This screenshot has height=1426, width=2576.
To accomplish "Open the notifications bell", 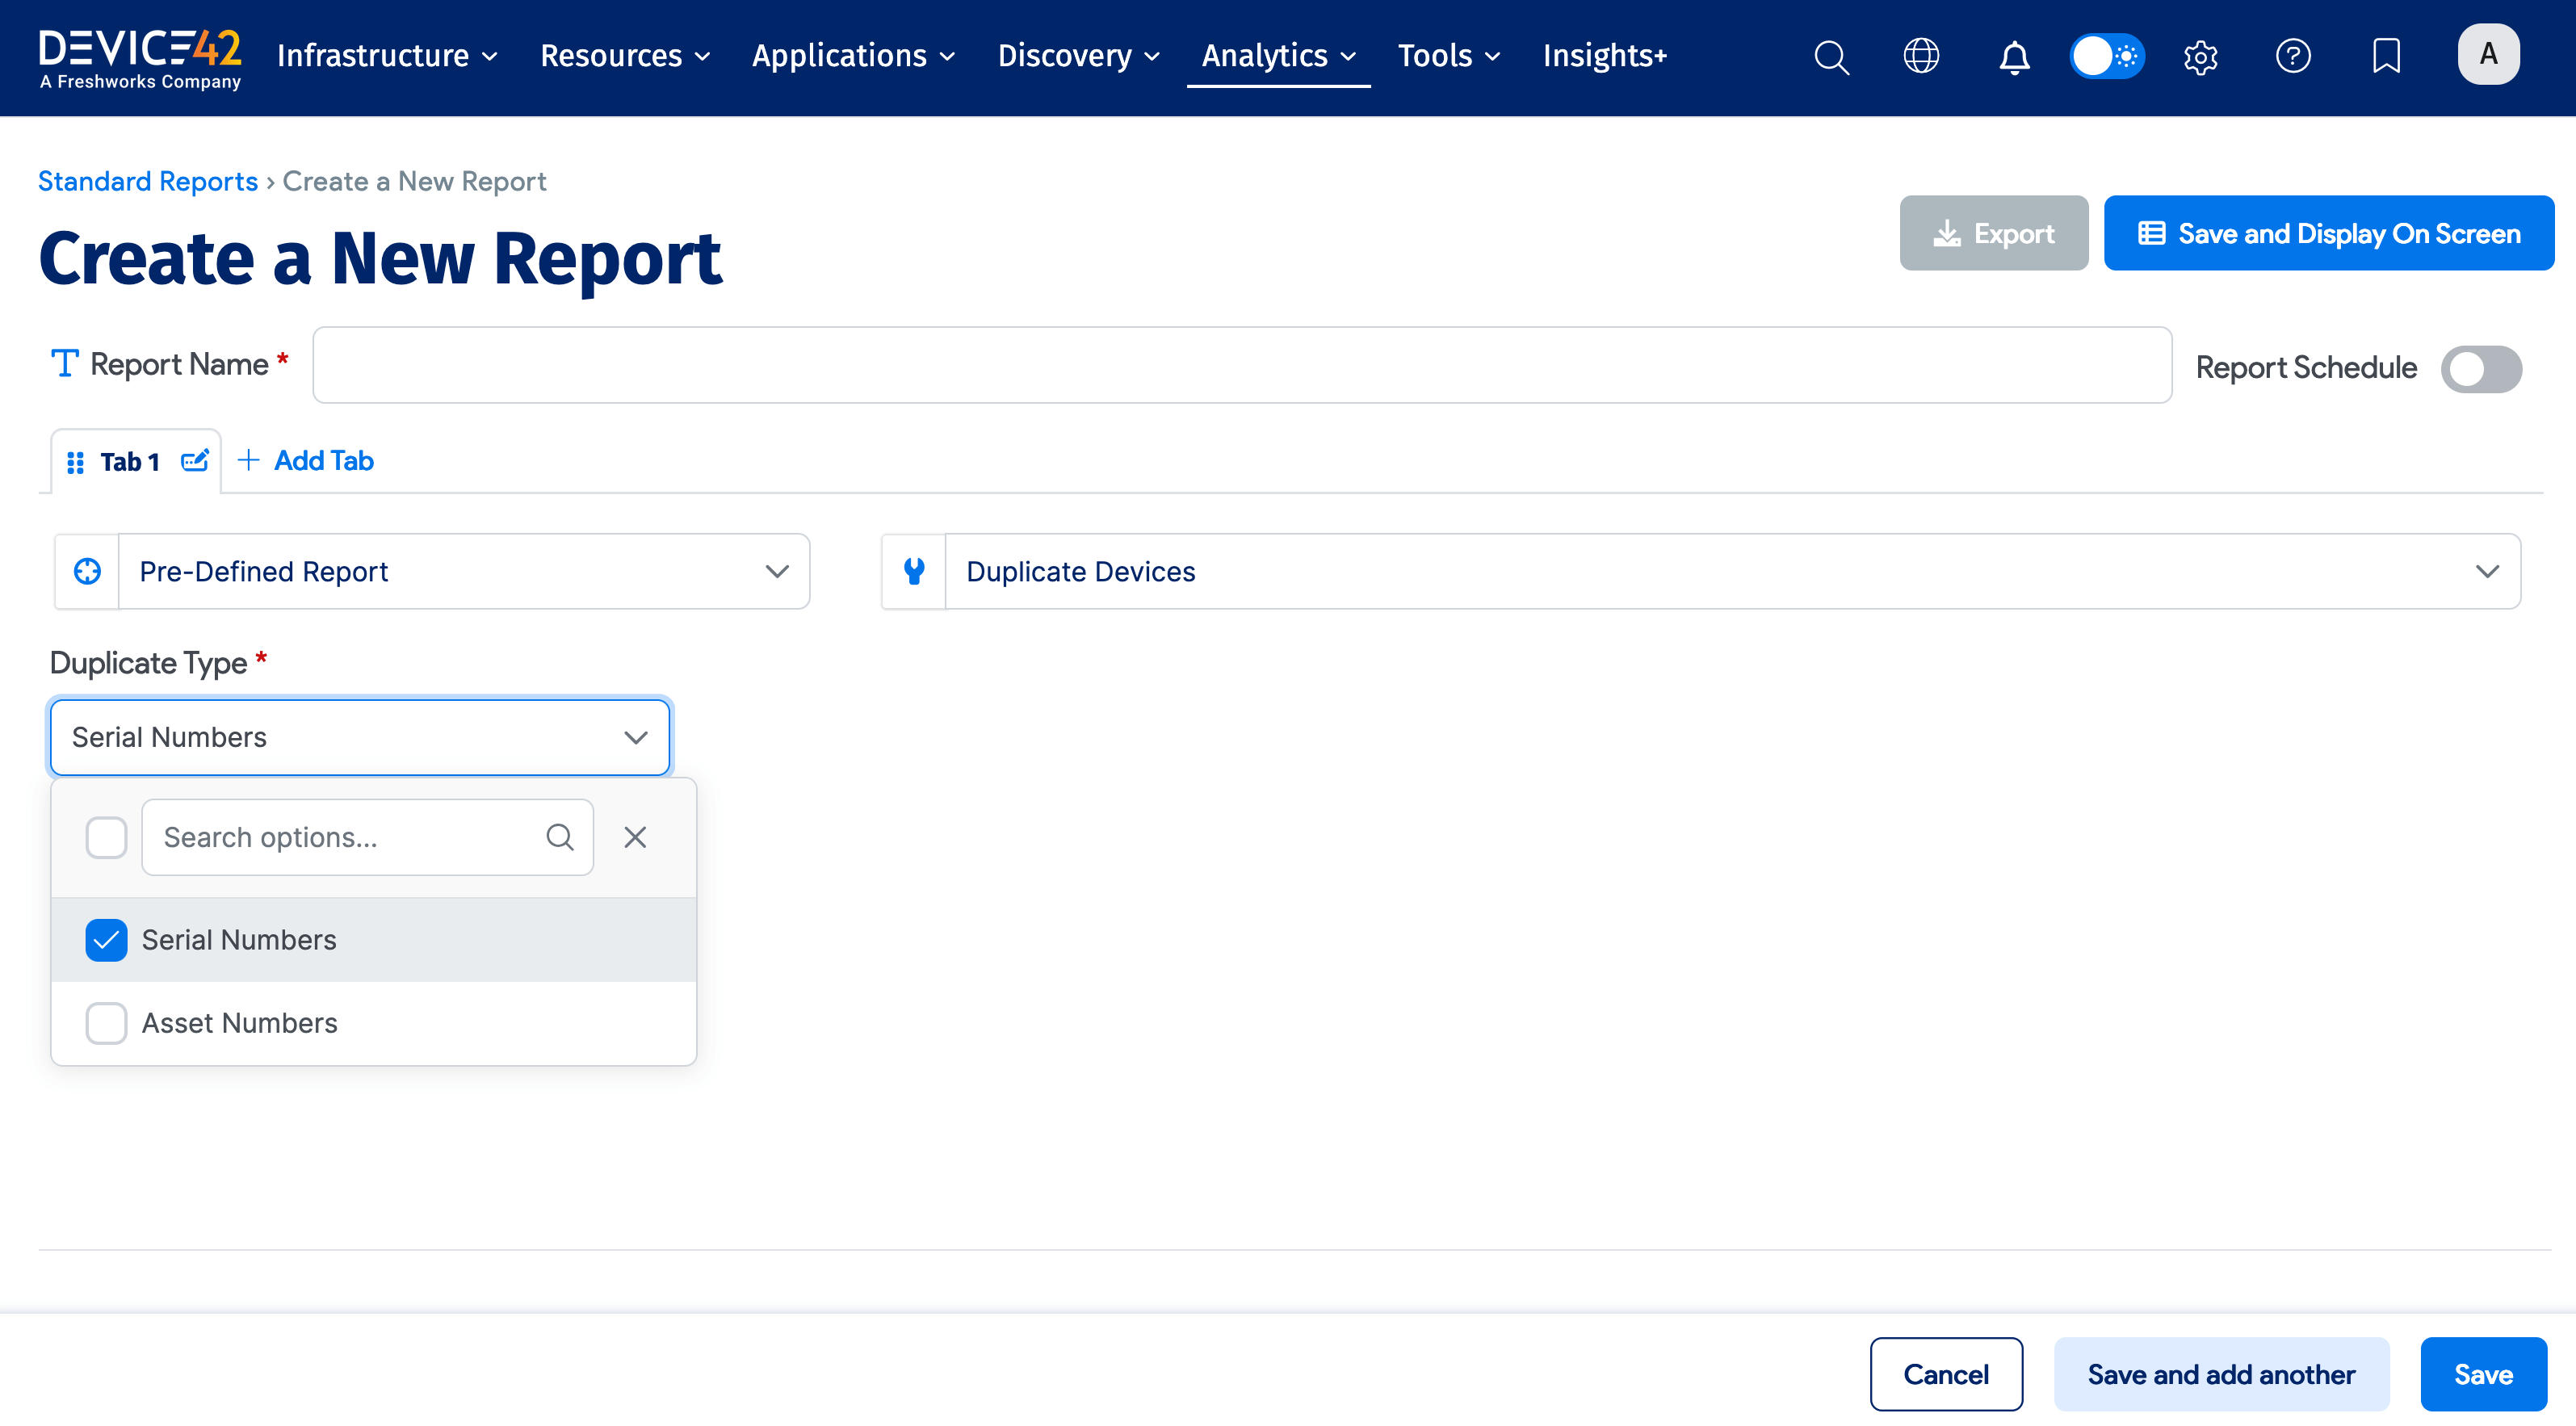I will 2014,57.
